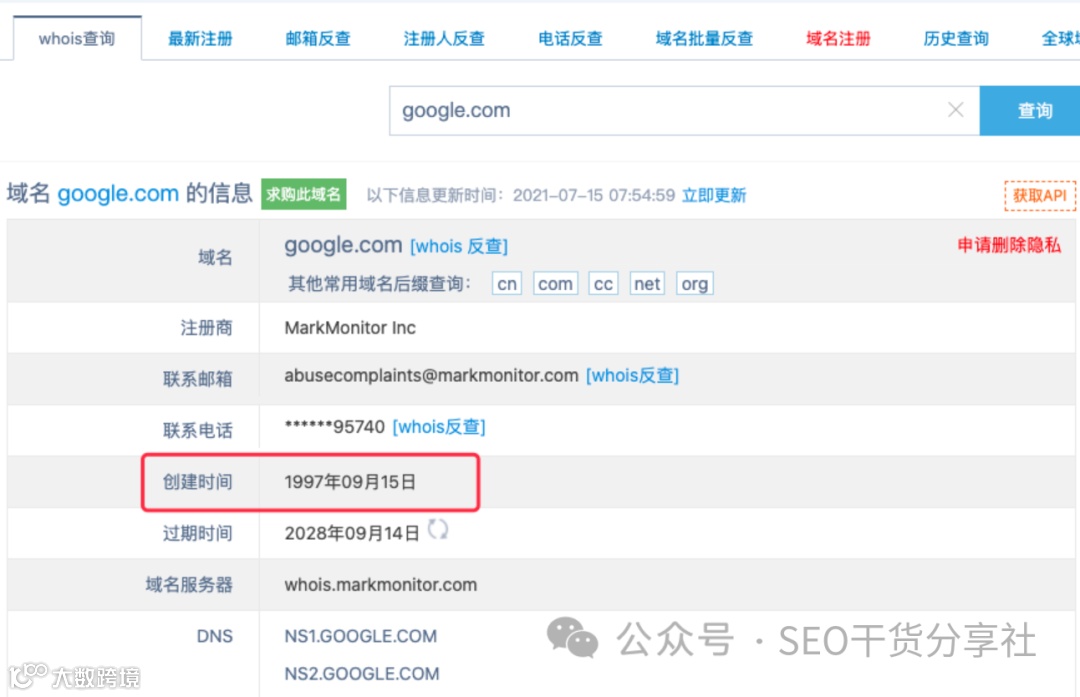Open the 注册人反查 tab
The image size is (1080, 697).
coord(444,39)
